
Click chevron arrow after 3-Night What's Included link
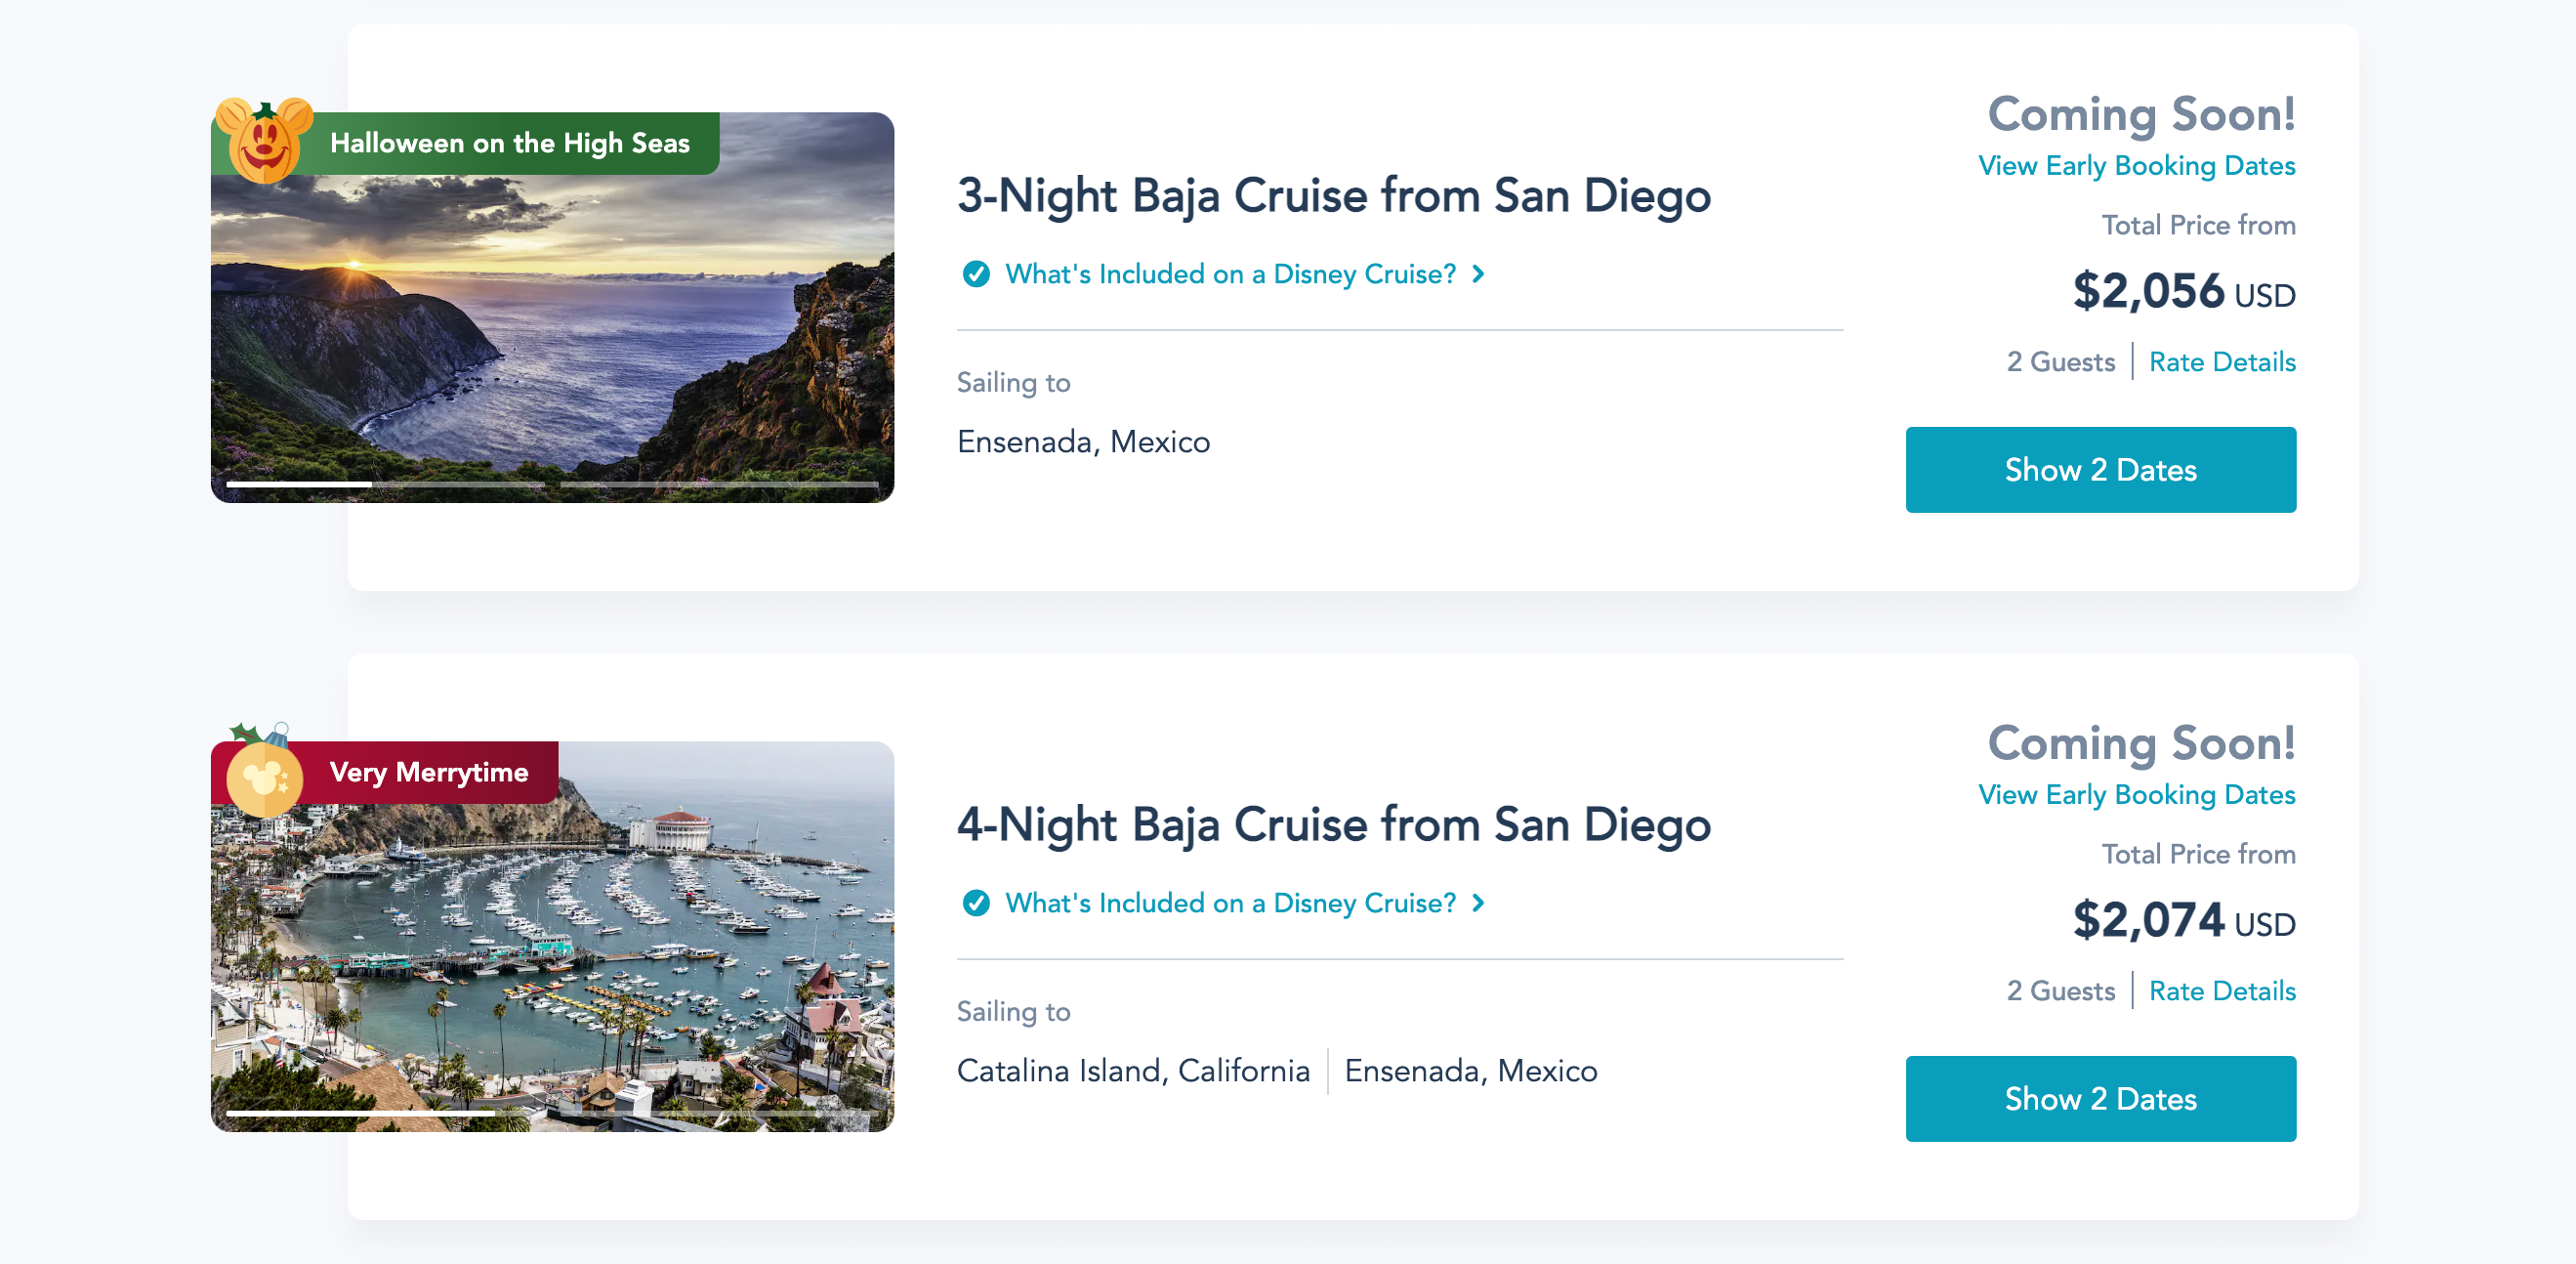point(1479,274)
